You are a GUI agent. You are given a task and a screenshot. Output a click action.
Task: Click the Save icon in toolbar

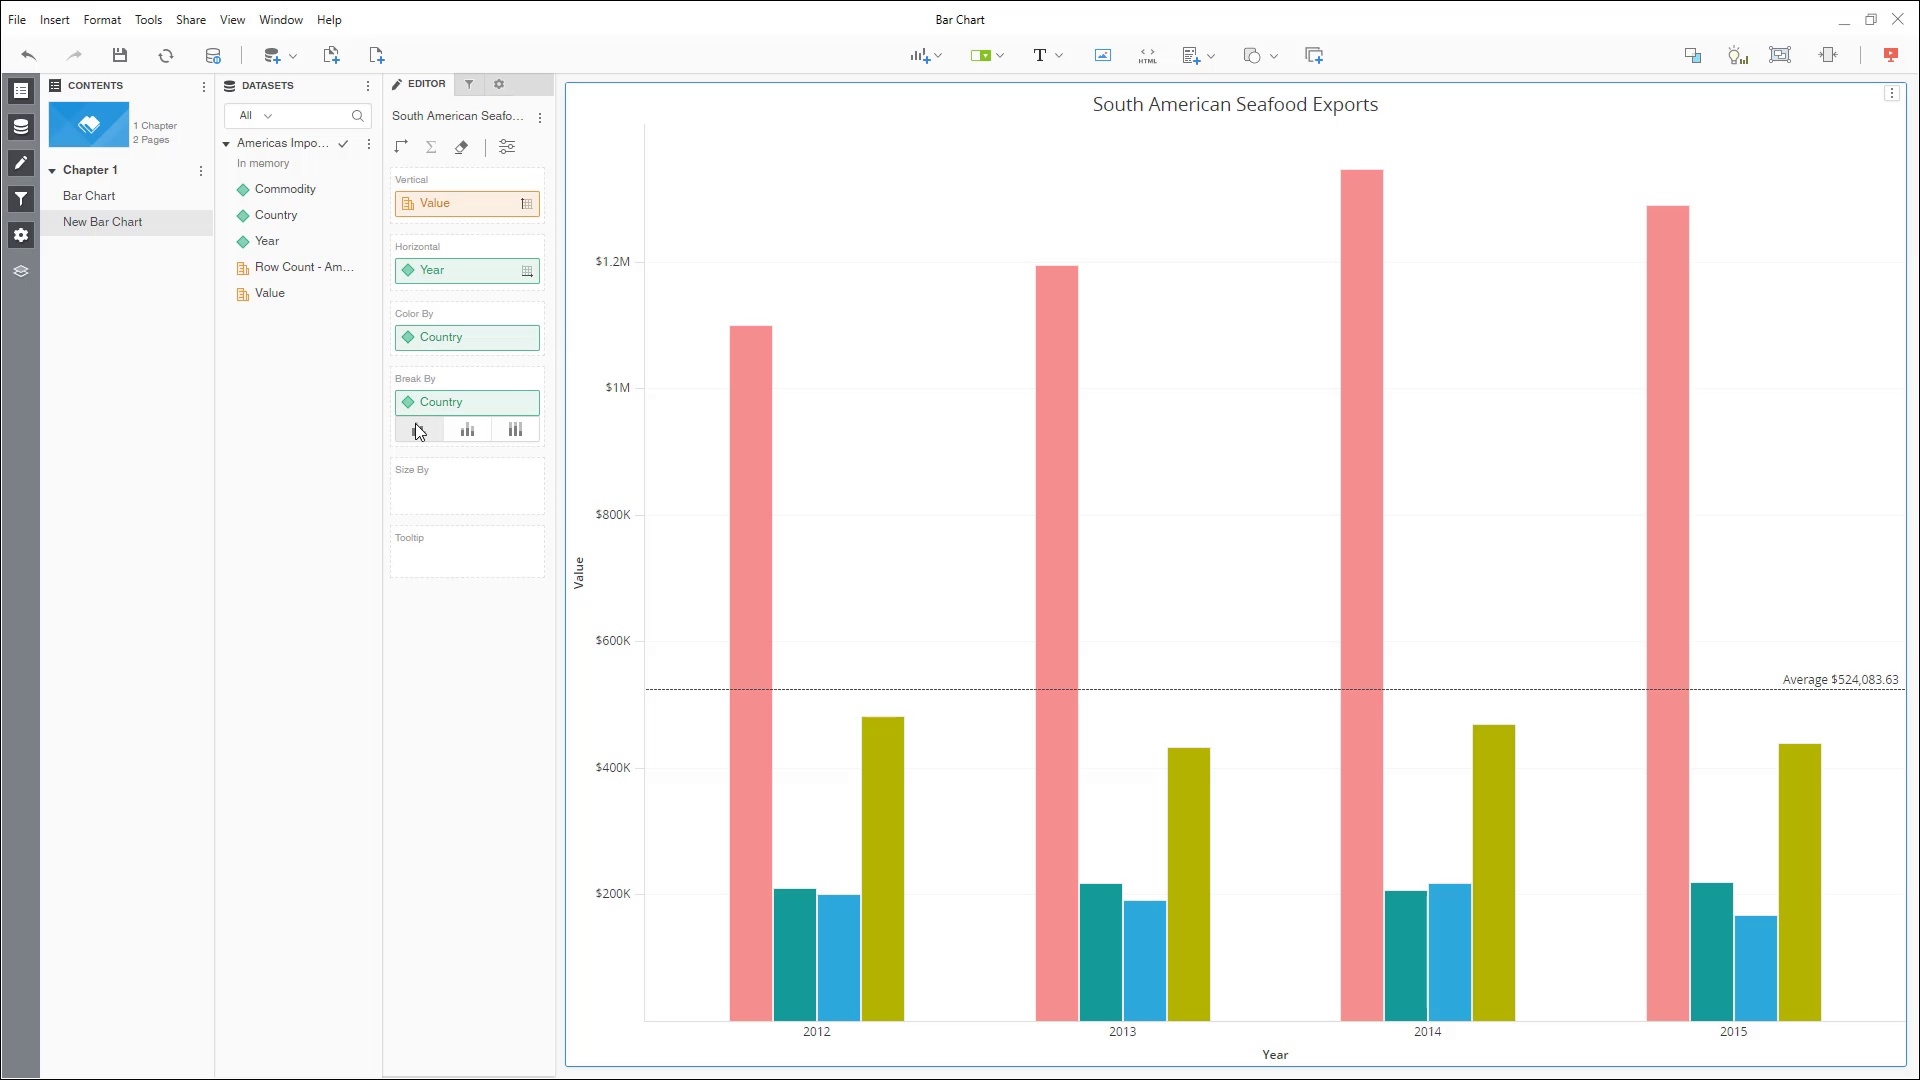click(120, 55)
